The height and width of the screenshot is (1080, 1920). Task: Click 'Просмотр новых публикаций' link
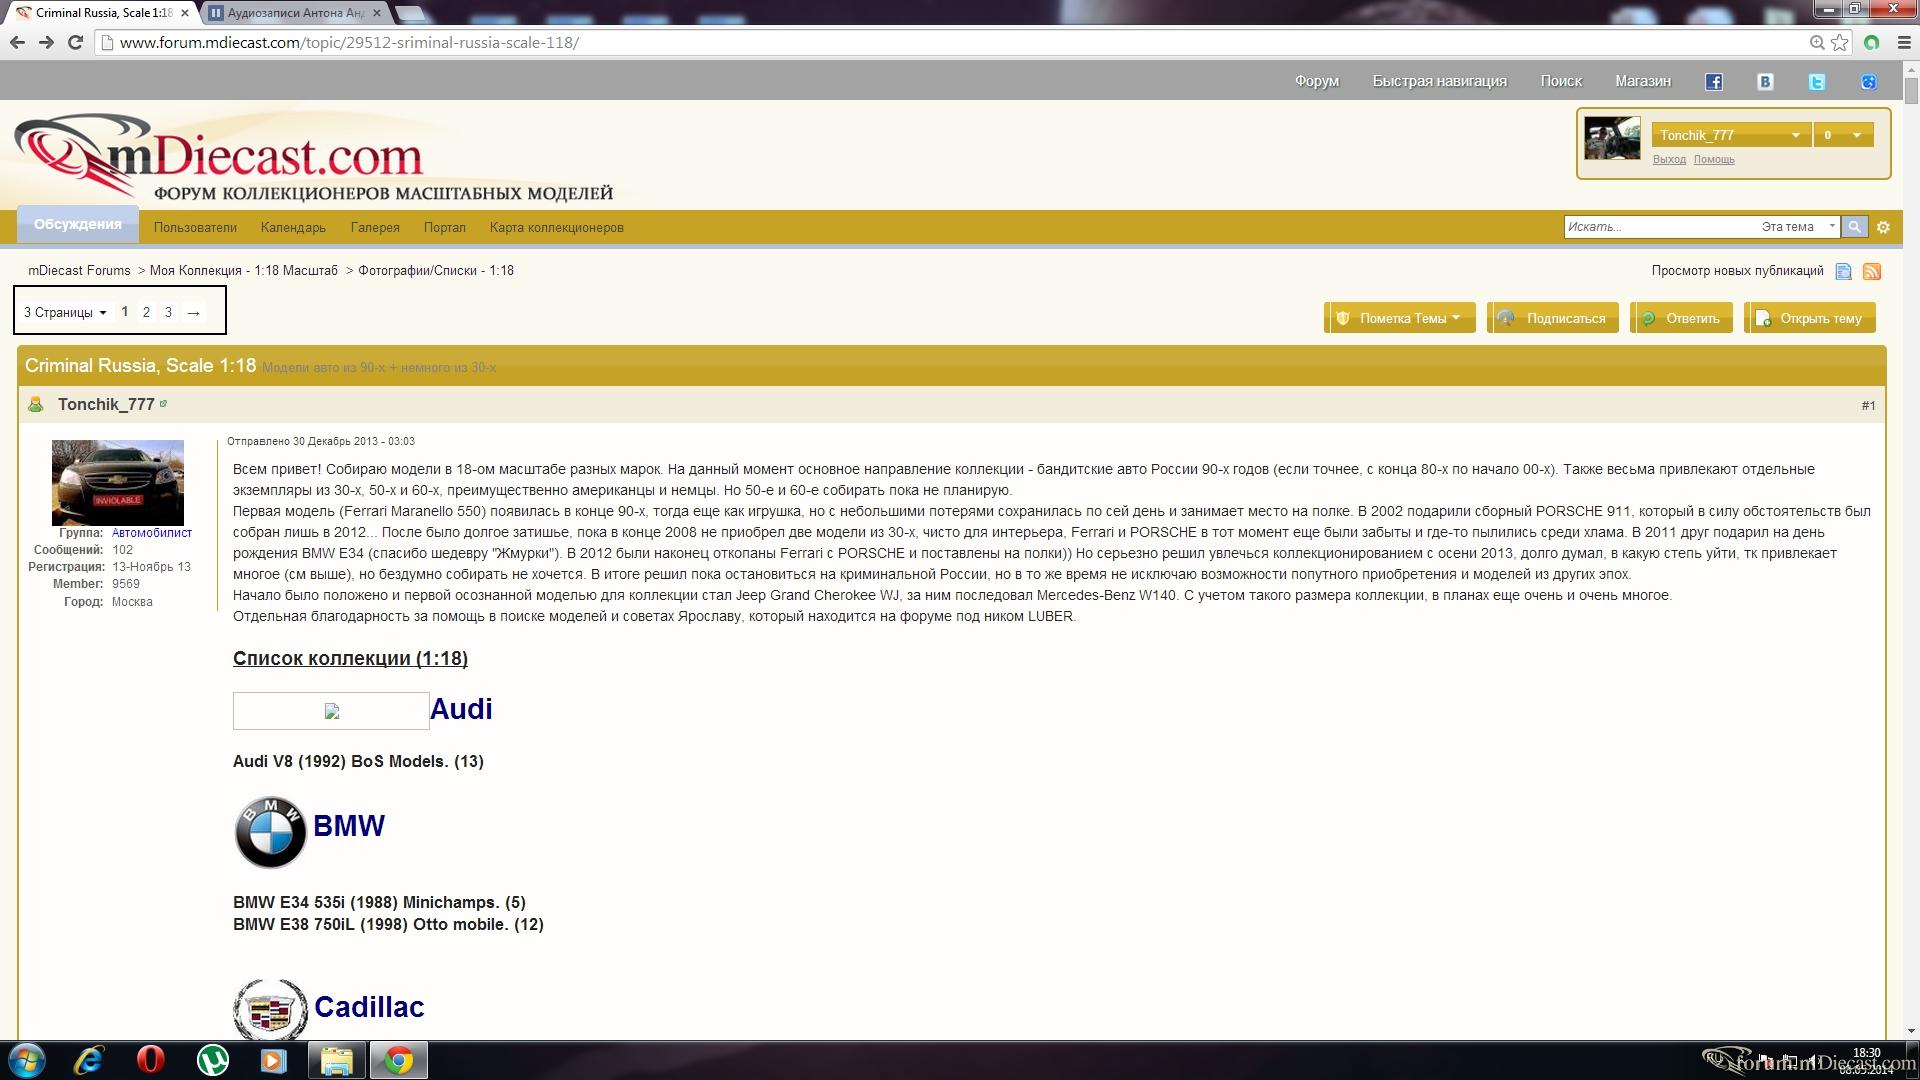1737,271
